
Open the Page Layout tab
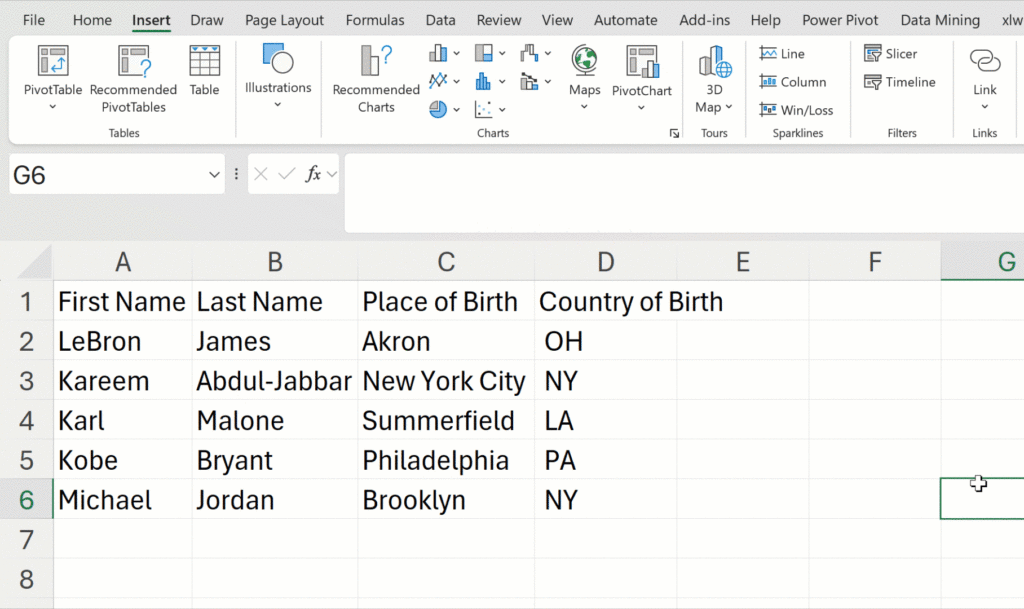click(284, 20)
